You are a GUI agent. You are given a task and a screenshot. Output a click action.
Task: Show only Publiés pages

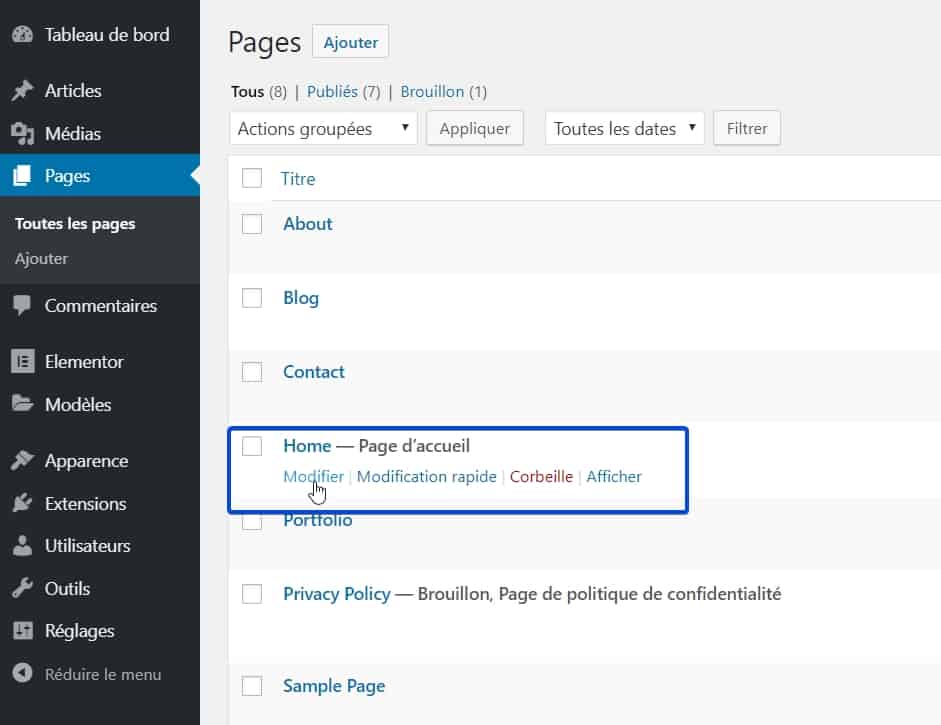coord(332,91)
